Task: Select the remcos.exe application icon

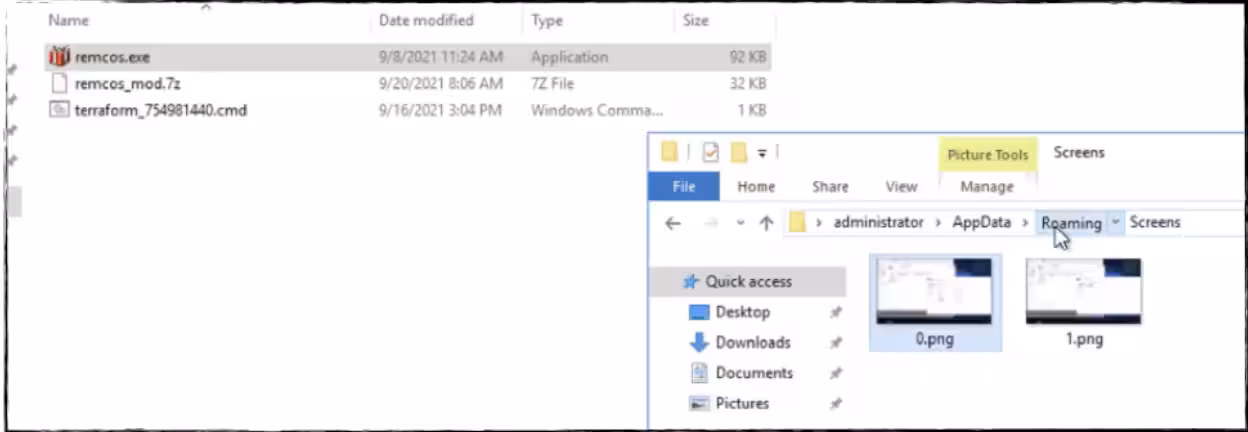Action: 60,57
